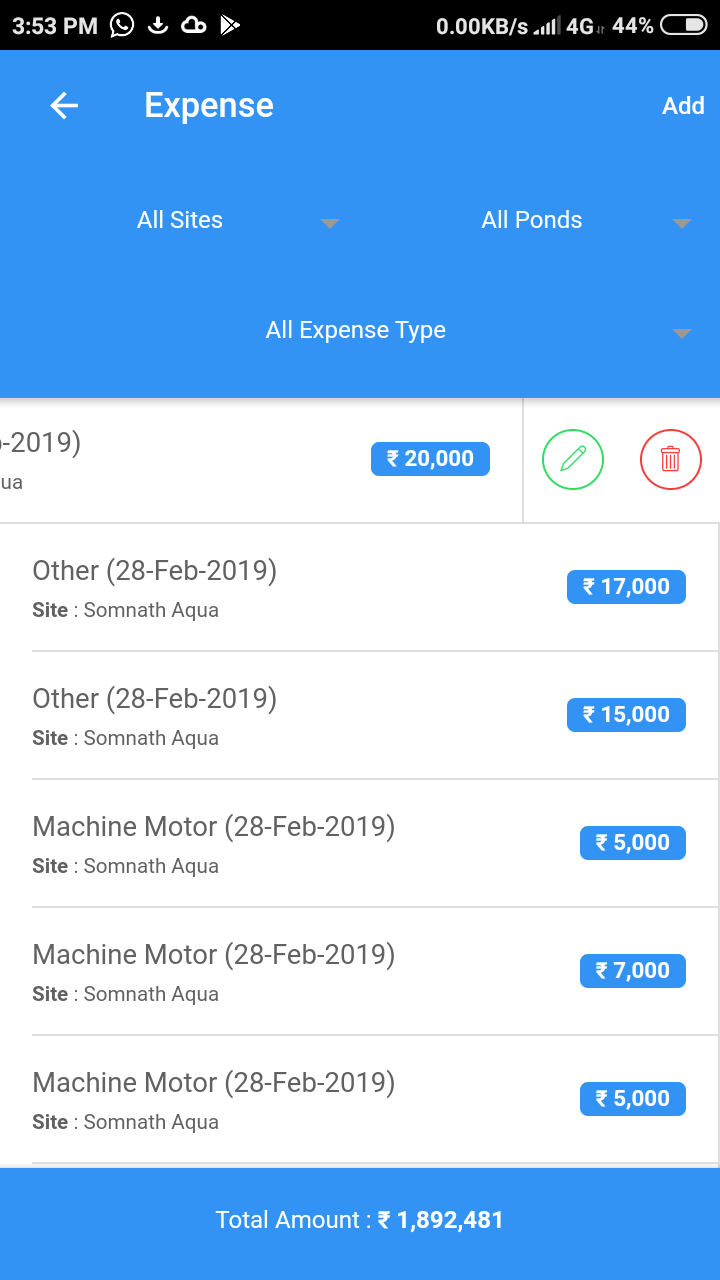Tap the Expense page title

[209, 106]
